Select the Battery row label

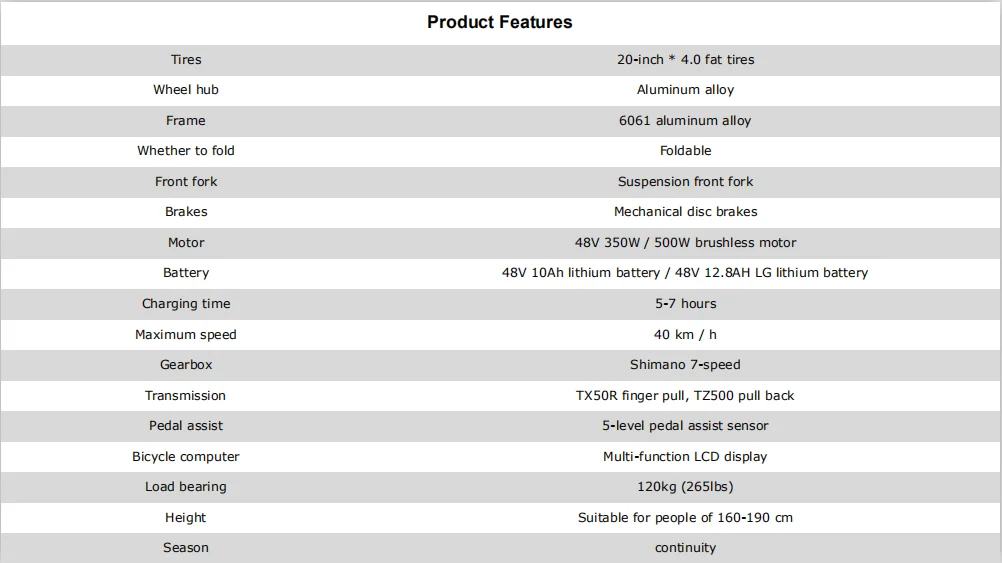(186, 273)
